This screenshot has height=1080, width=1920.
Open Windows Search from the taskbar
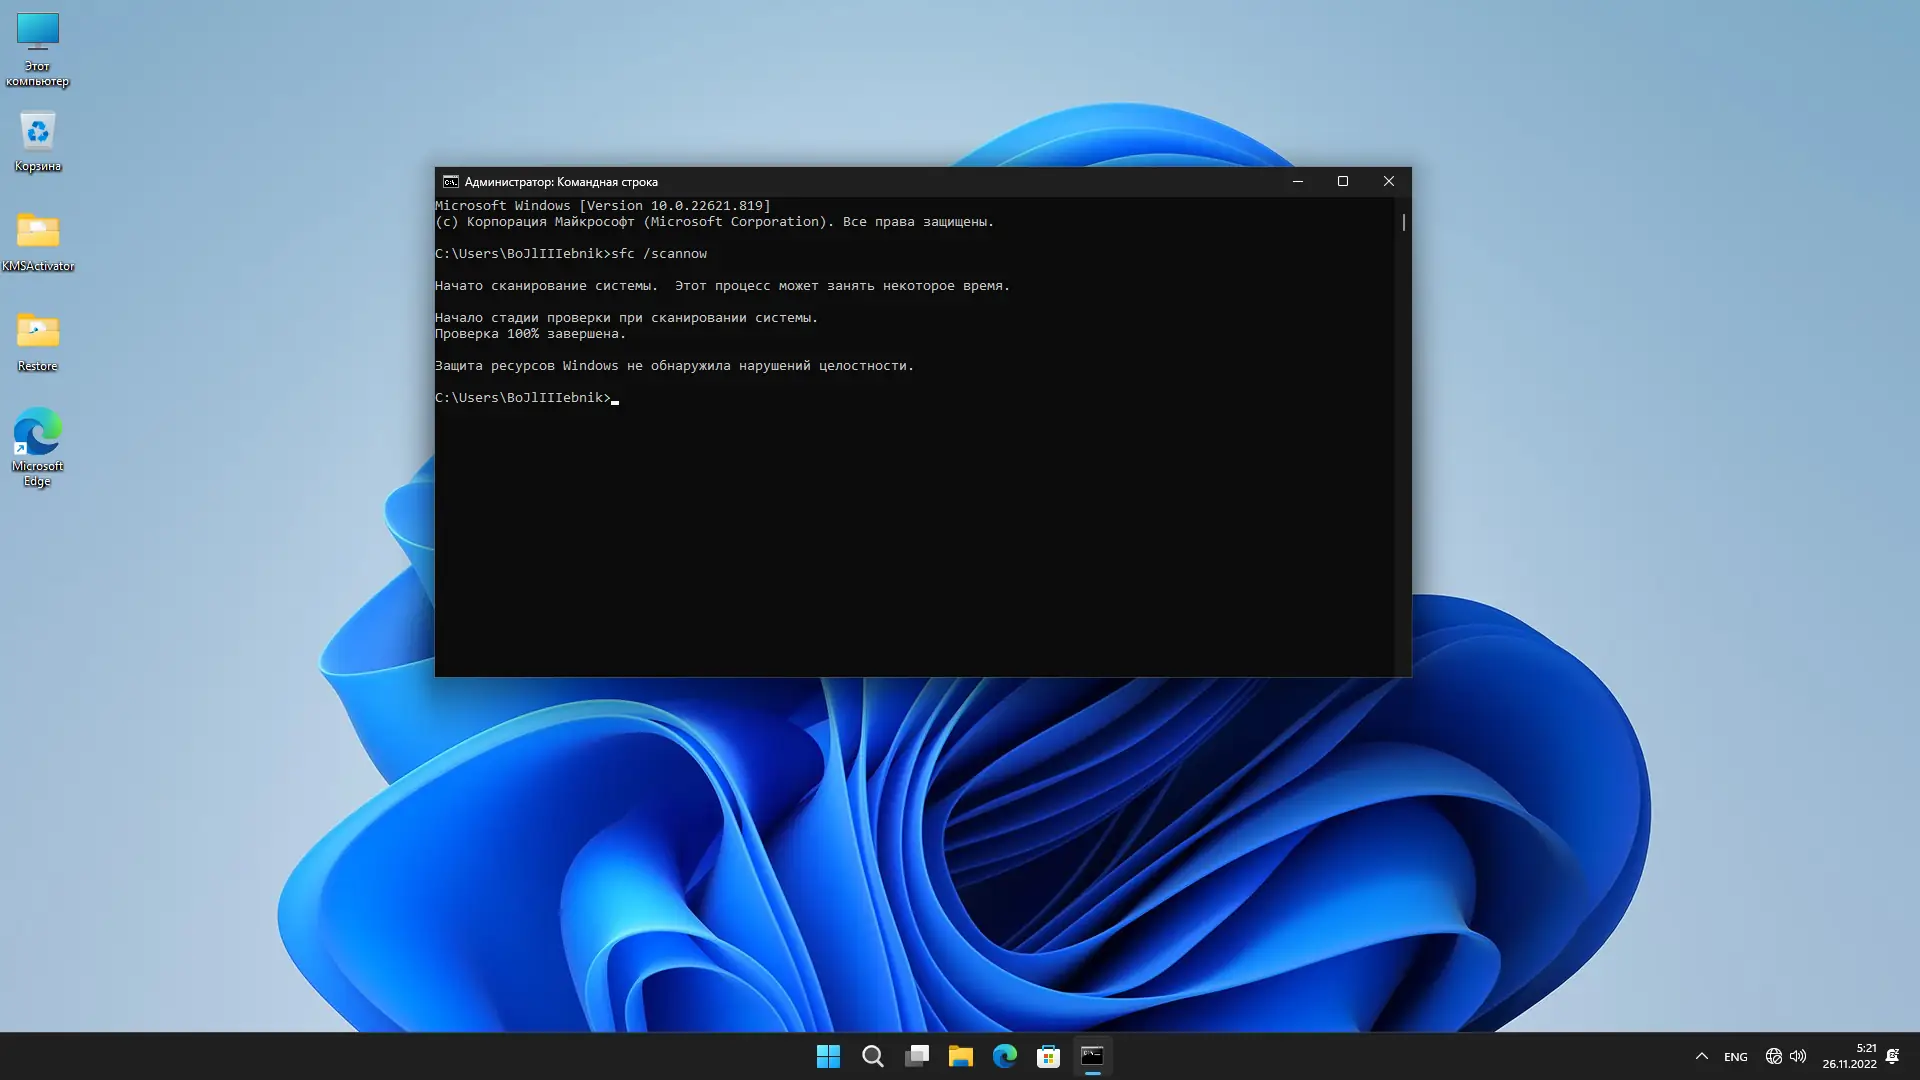(872, 1056)
